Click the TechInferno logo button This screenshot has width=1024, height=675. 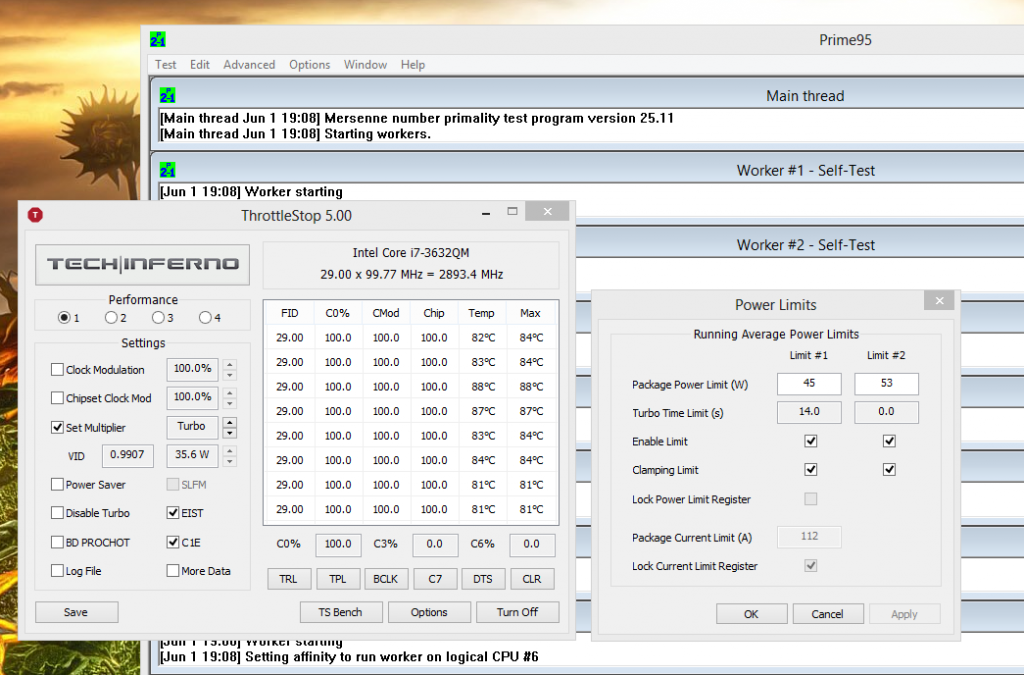(142, 264)
